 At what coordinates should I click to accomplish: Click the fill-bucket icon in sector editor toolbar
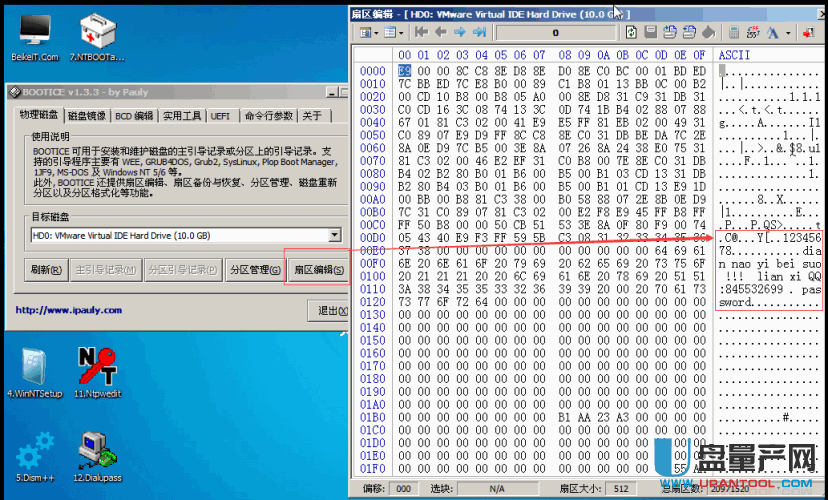[x=709, y=32]
